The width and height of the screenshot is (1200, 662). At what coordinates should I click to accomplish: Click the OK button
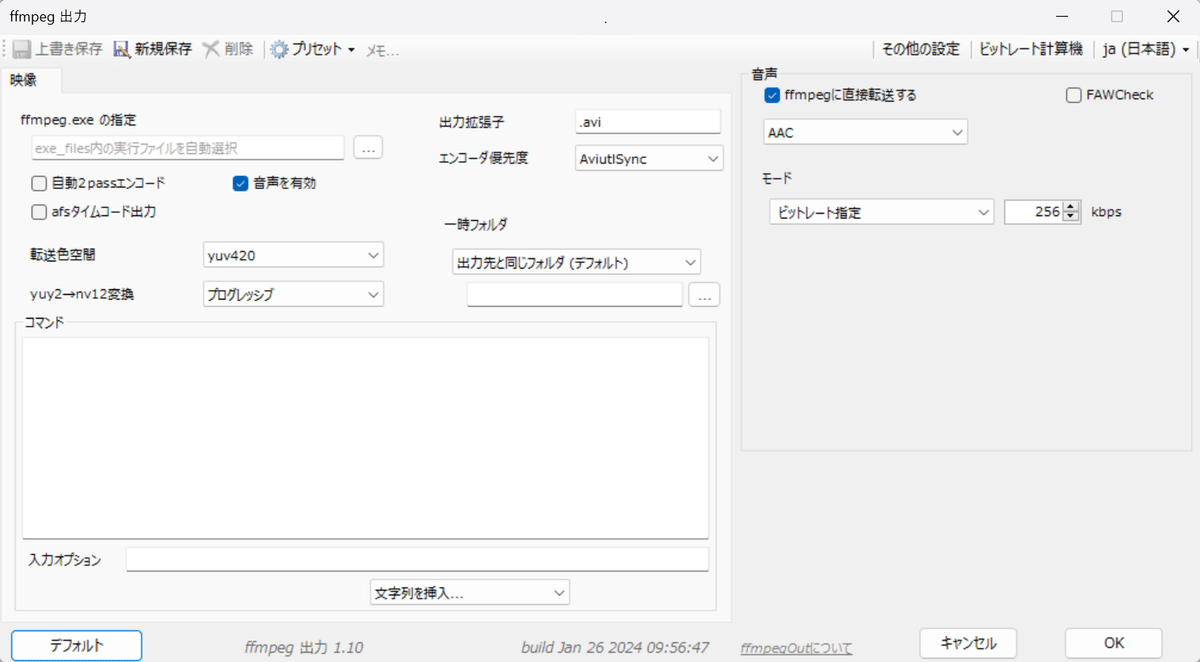(x=1114, y=642)
